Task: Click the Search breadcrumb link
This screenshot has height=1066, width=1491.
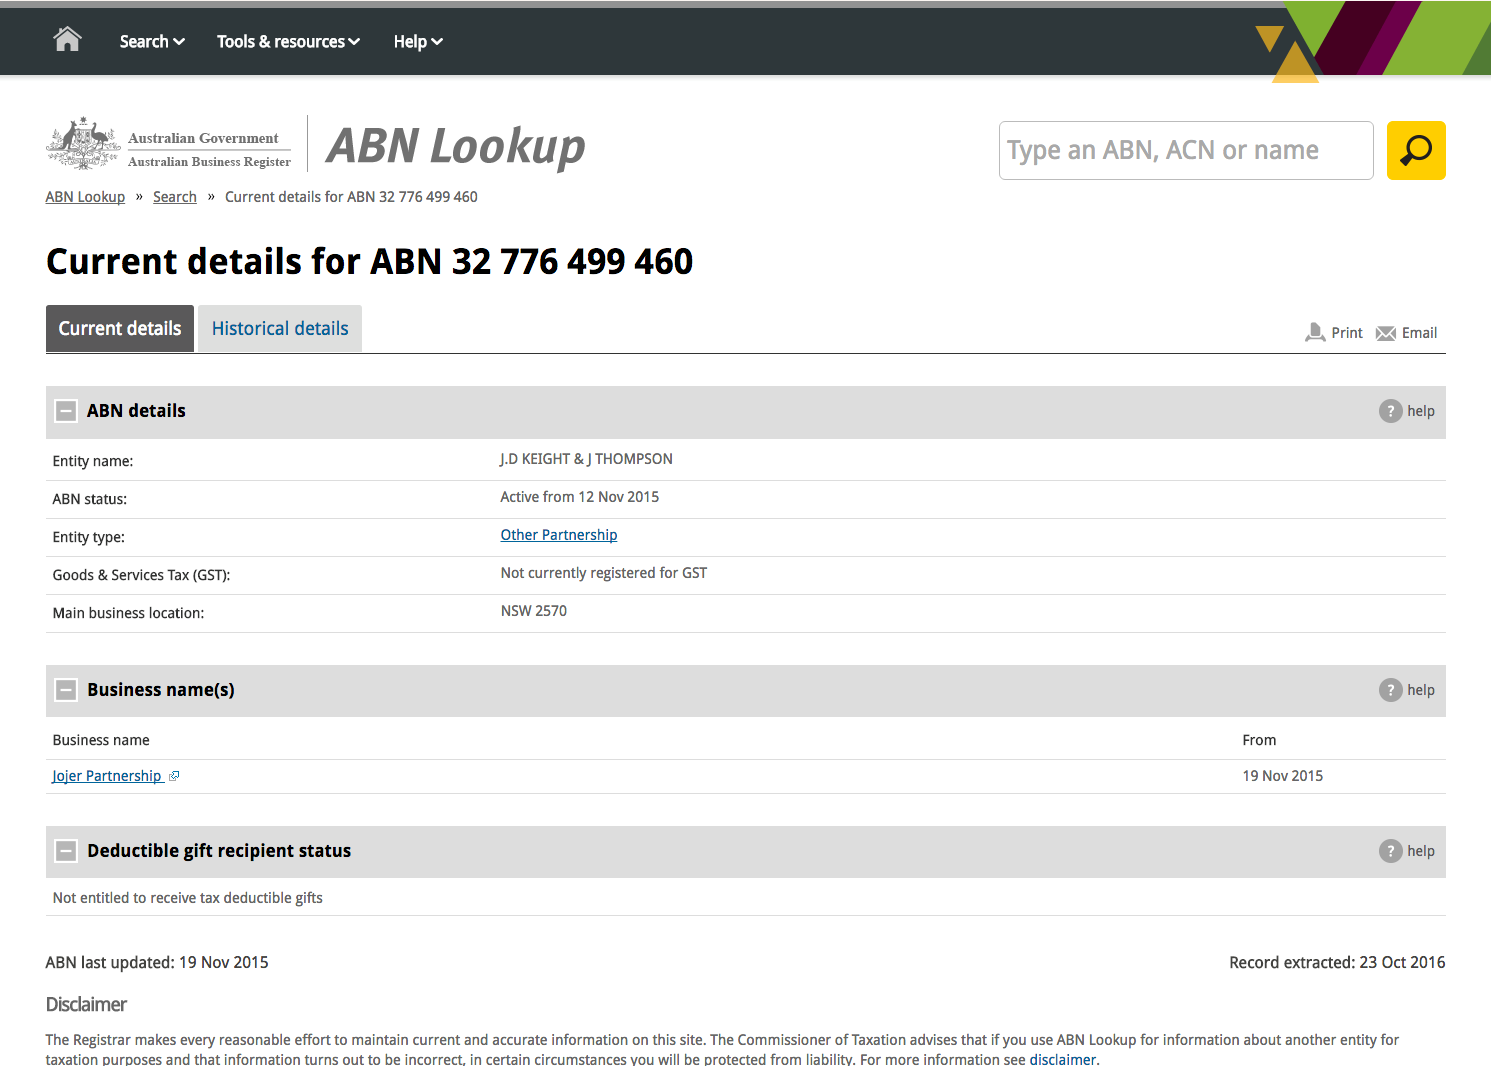Action: point(175,197)
